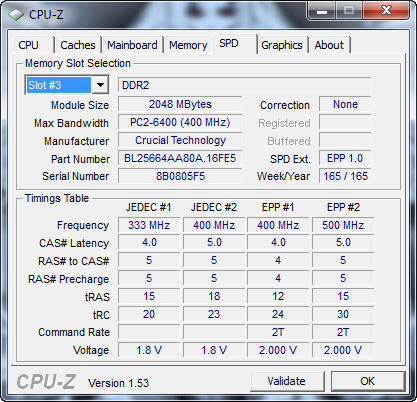417x402 pixels.
Task: View the About tab
Action: [x=329, y=45]
